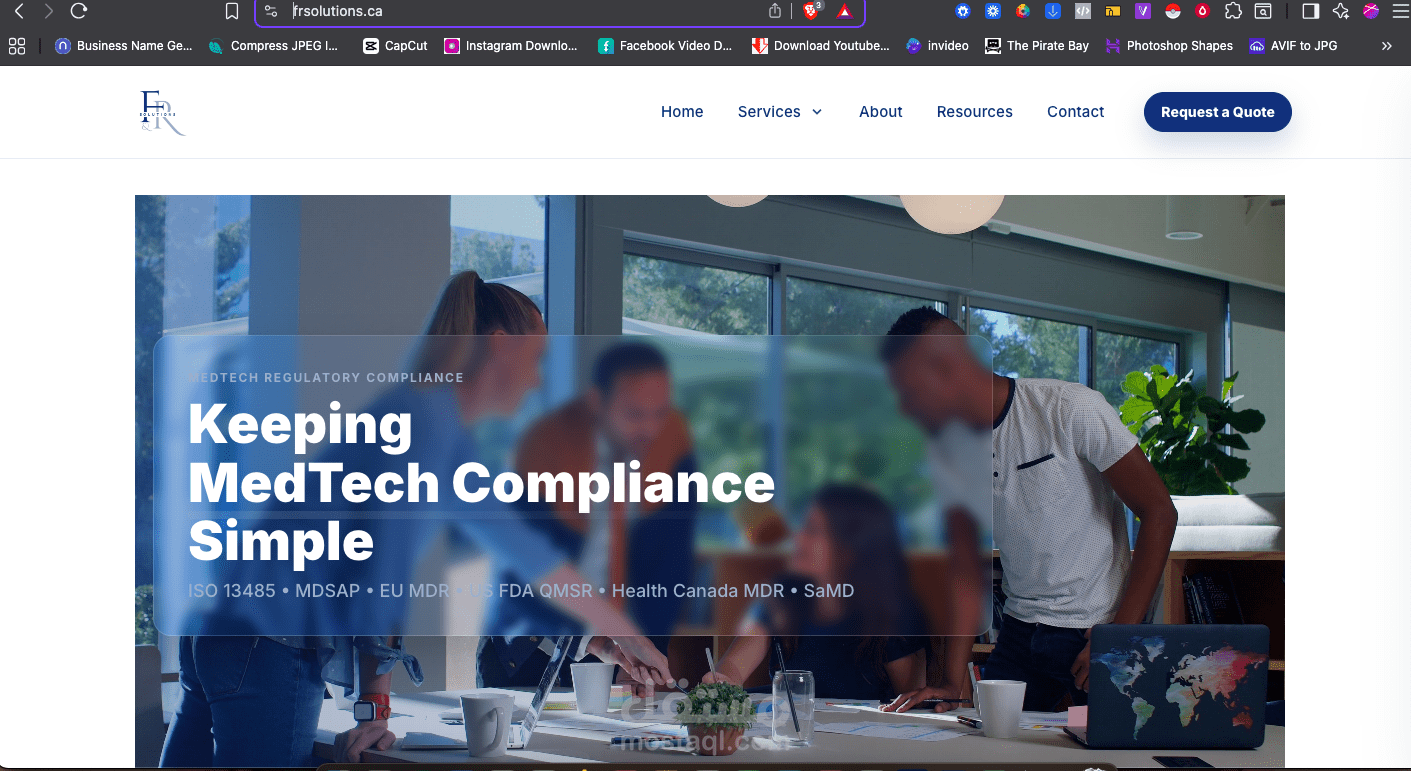Screen dimensions: 1411x771
Task: Open the Services nav menu label
Action: (769, 112)
